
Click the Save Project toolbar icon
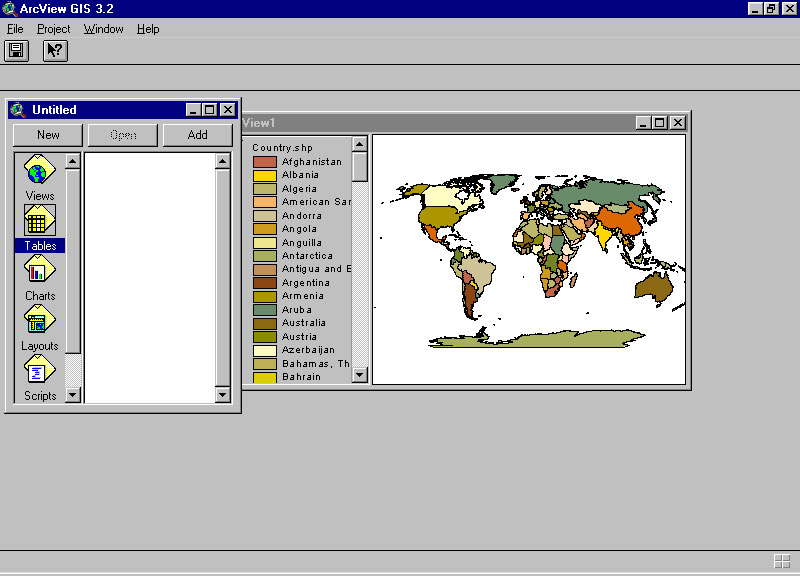tap(16, 50)
